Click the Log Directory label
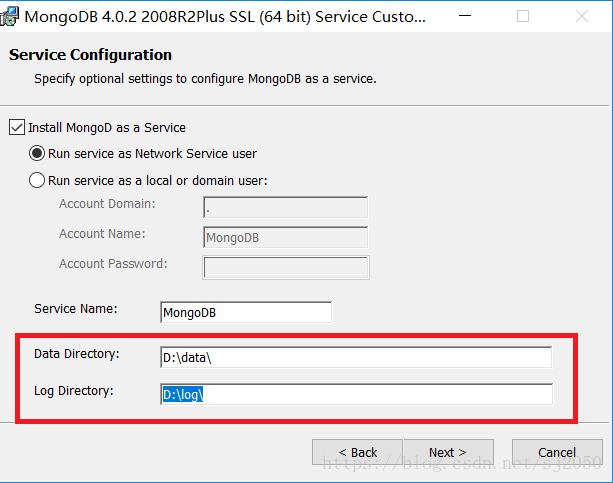The image size is (613, 483). 73,391
